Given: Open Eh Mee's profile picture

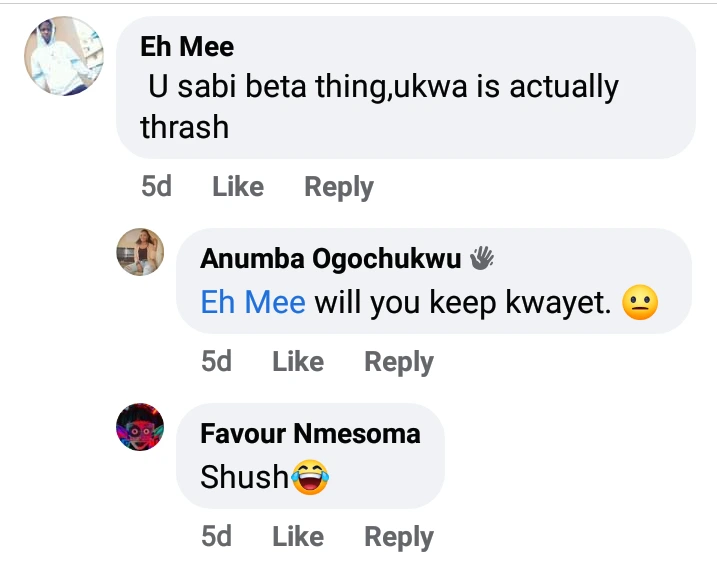Looking at the screenshot, I should (64, 56).
